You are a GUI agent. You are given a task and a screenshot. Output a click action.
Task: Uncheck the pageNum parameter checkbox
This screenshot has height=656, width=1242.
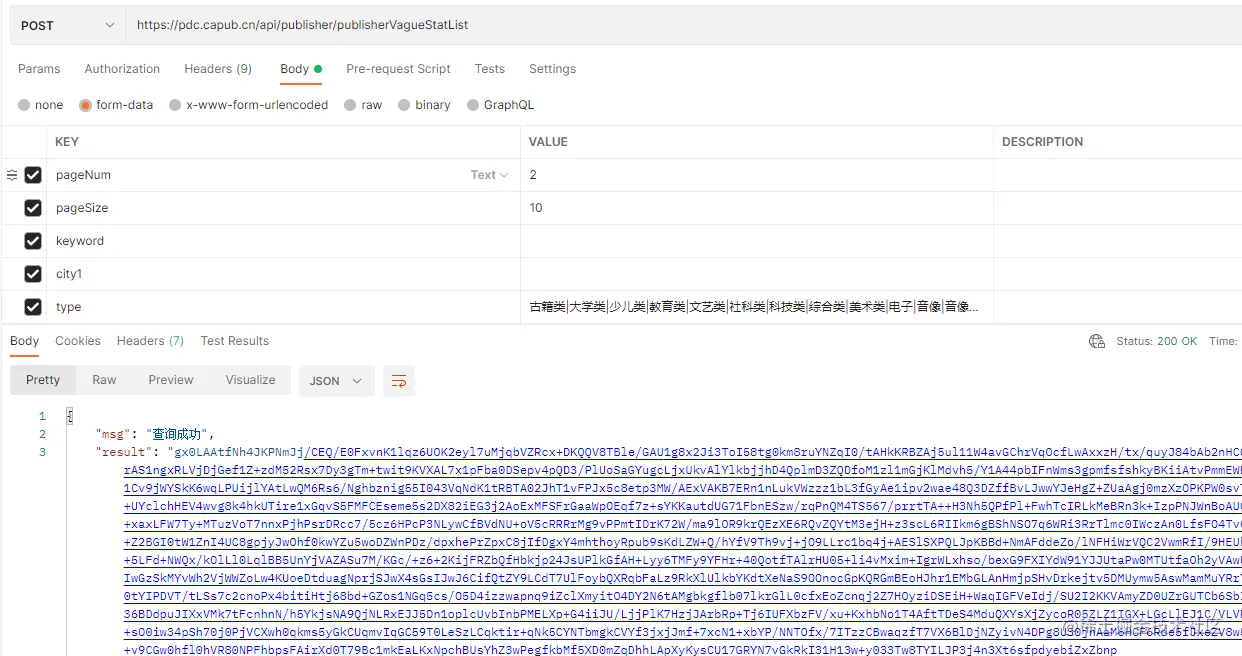(33, 174)
